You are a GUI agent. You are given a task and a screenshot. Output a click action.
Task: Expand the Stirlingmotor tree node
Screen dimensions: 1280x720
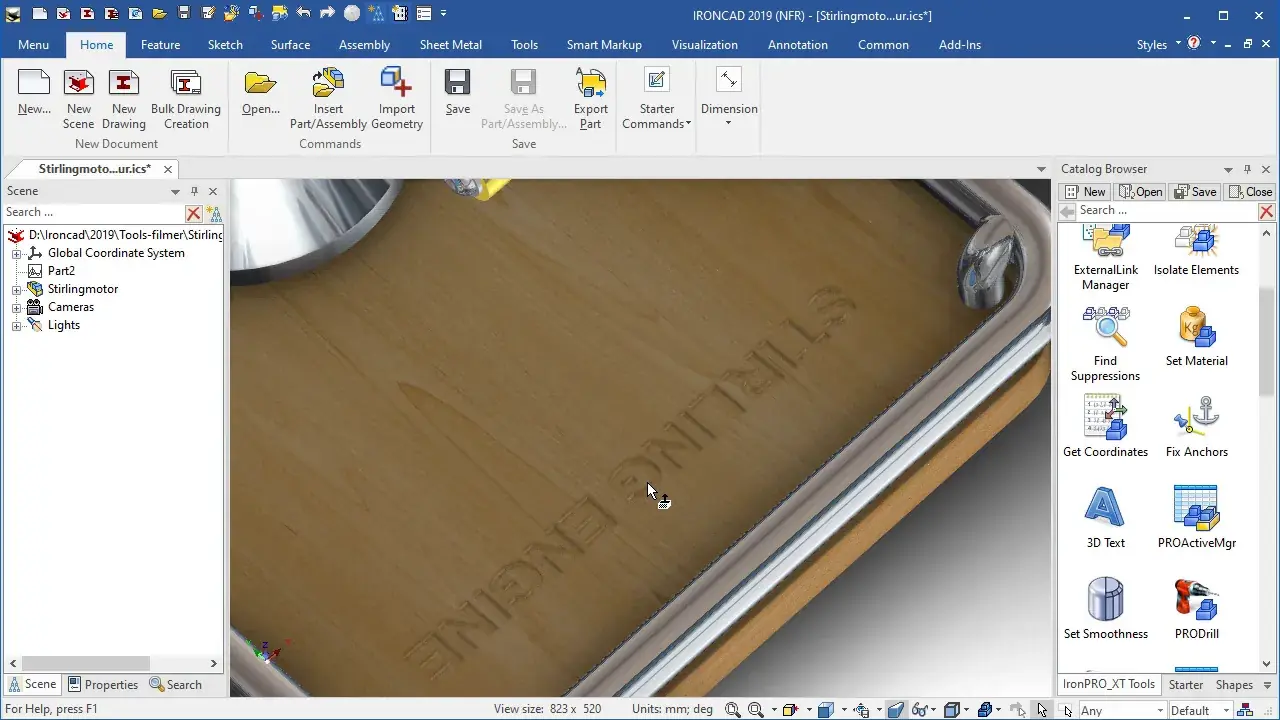coord(16,290)
